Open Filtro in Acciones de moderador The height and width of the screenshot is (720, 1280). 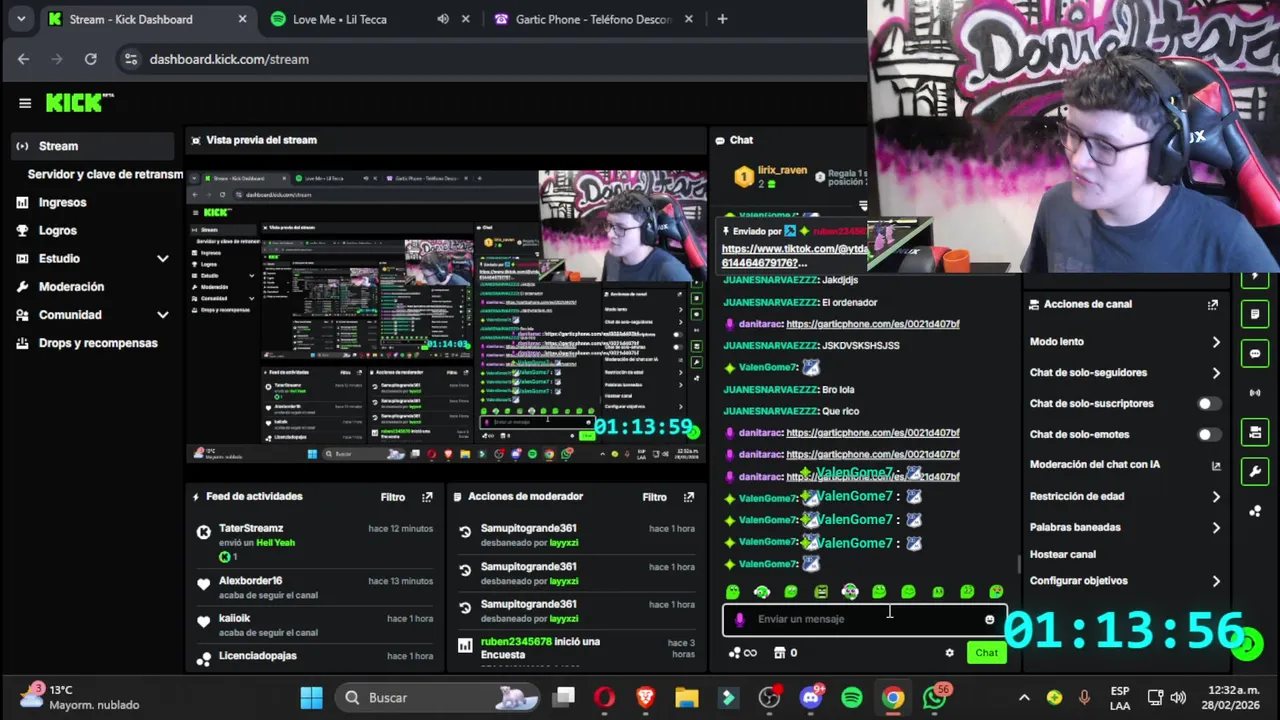point(654,497)
